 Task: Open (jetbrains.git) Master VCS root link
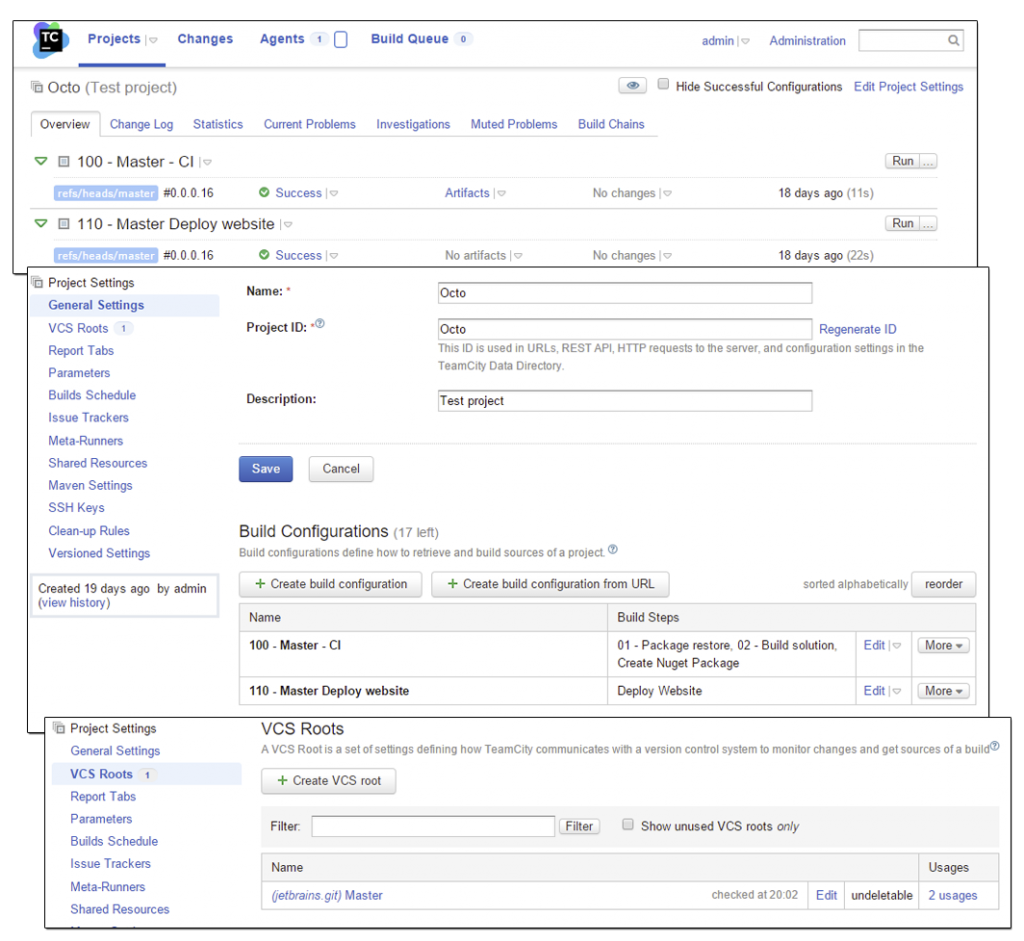tap(327, 895)
